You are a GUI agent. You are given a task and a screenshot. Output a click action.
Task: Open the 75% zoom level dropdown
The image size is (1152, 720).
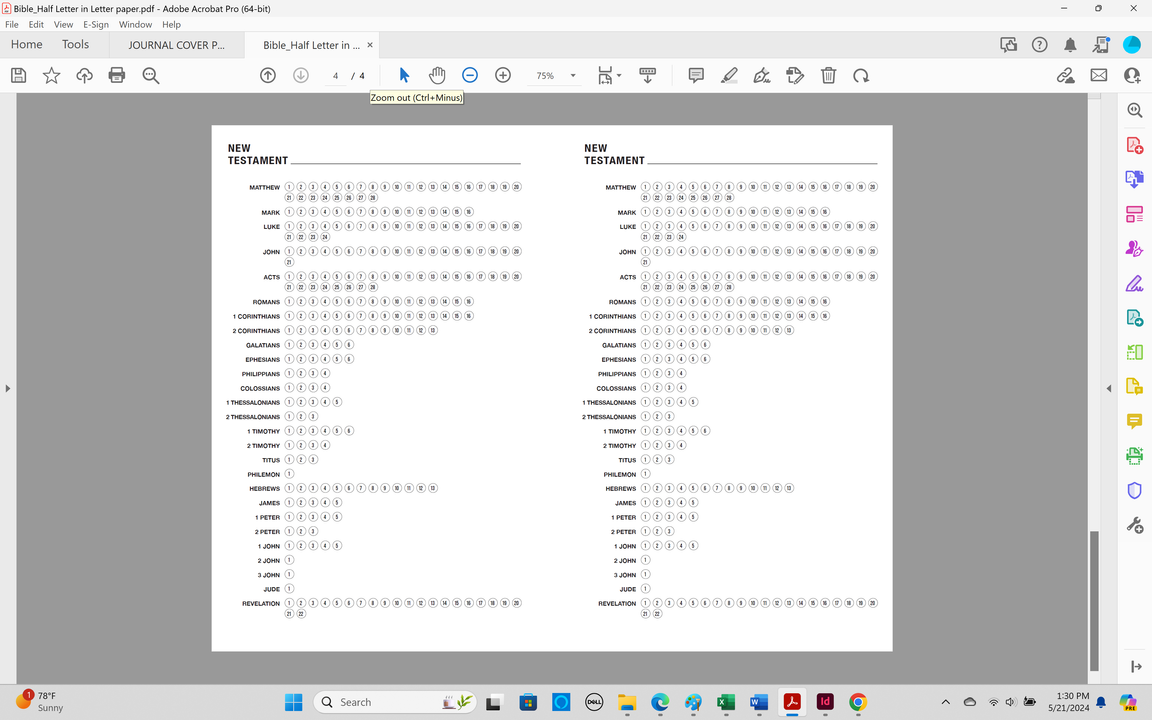pos(573,76)
